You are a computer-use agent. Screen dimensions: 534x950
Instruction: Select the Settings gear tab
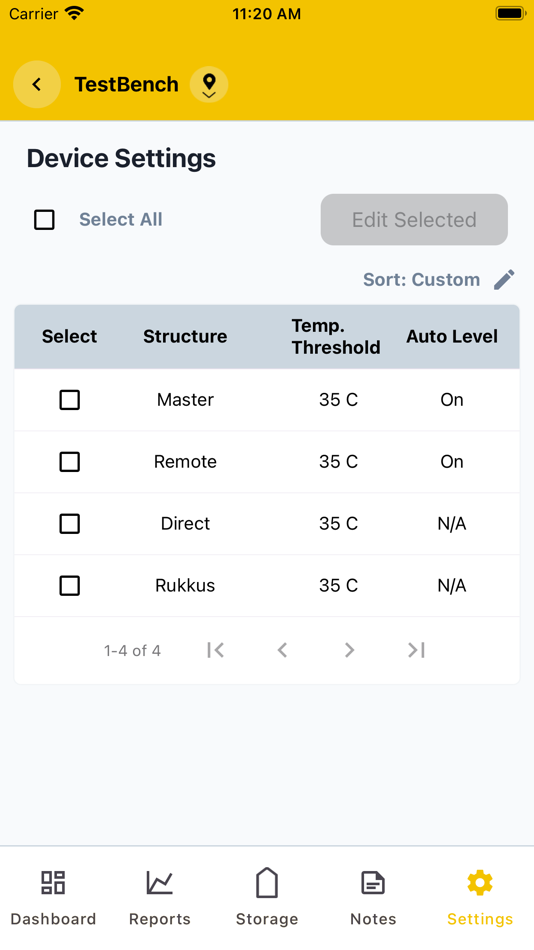tap(480, 897)
